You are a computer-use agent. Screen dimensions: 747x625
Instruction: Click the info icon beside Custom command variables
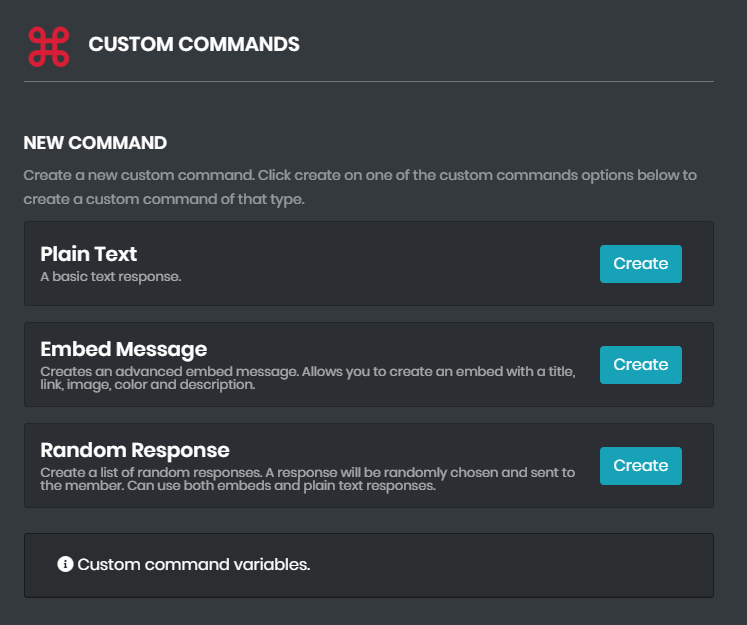pos(65,565)
